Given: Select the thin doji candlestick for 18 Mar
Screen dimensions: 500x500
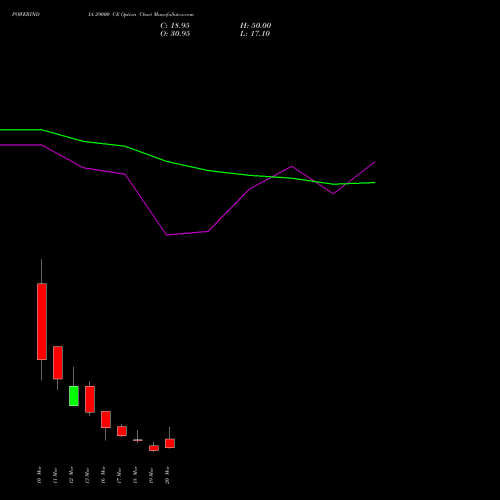Looking at the screenshot, I should pyautogui.click(x=138, y=440).
